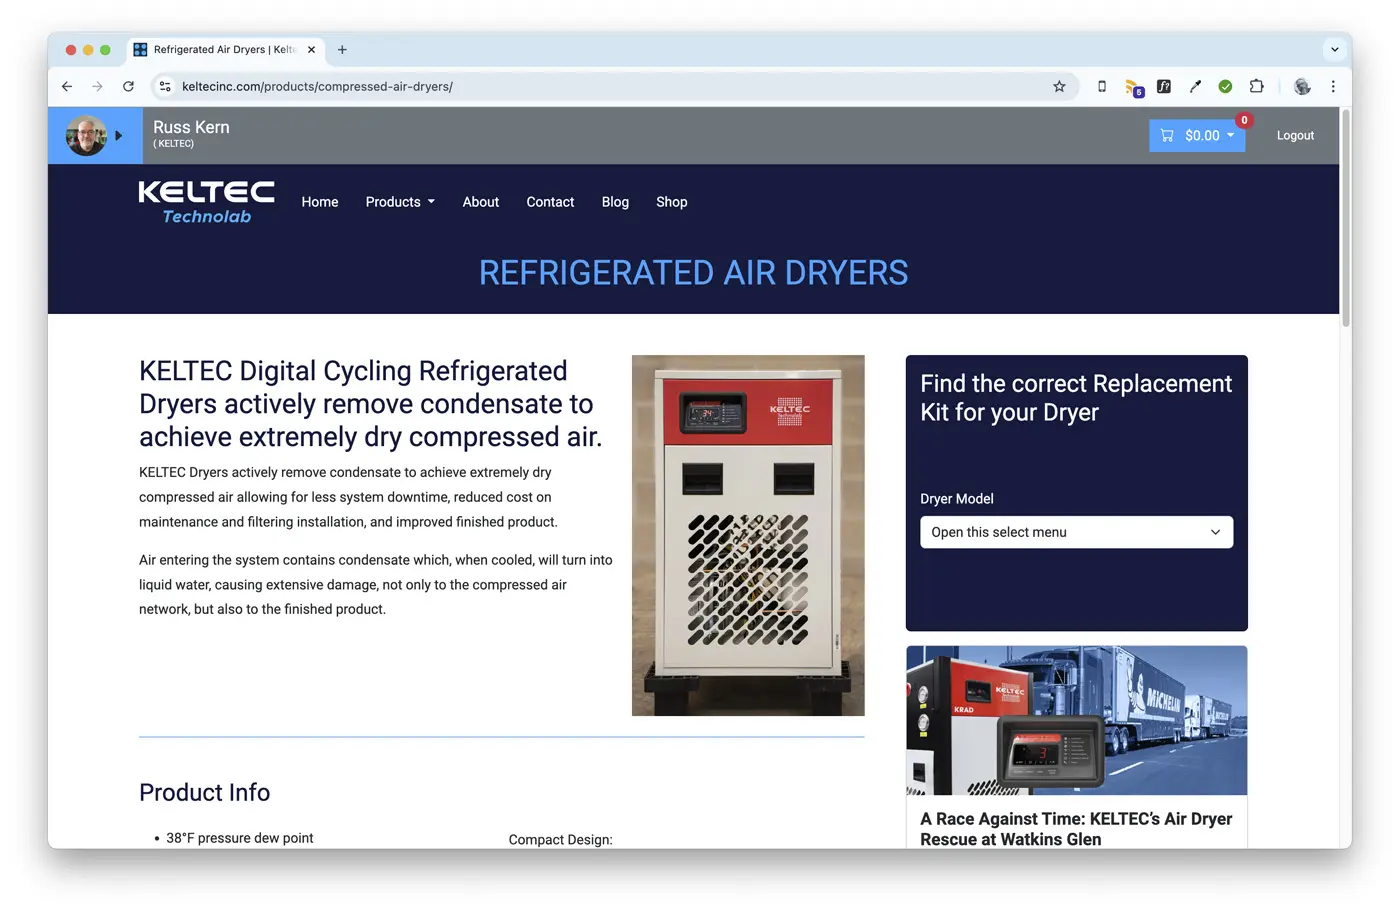
Task: Activate the eyedropper color picker extension
Action: pos(1195,87)
